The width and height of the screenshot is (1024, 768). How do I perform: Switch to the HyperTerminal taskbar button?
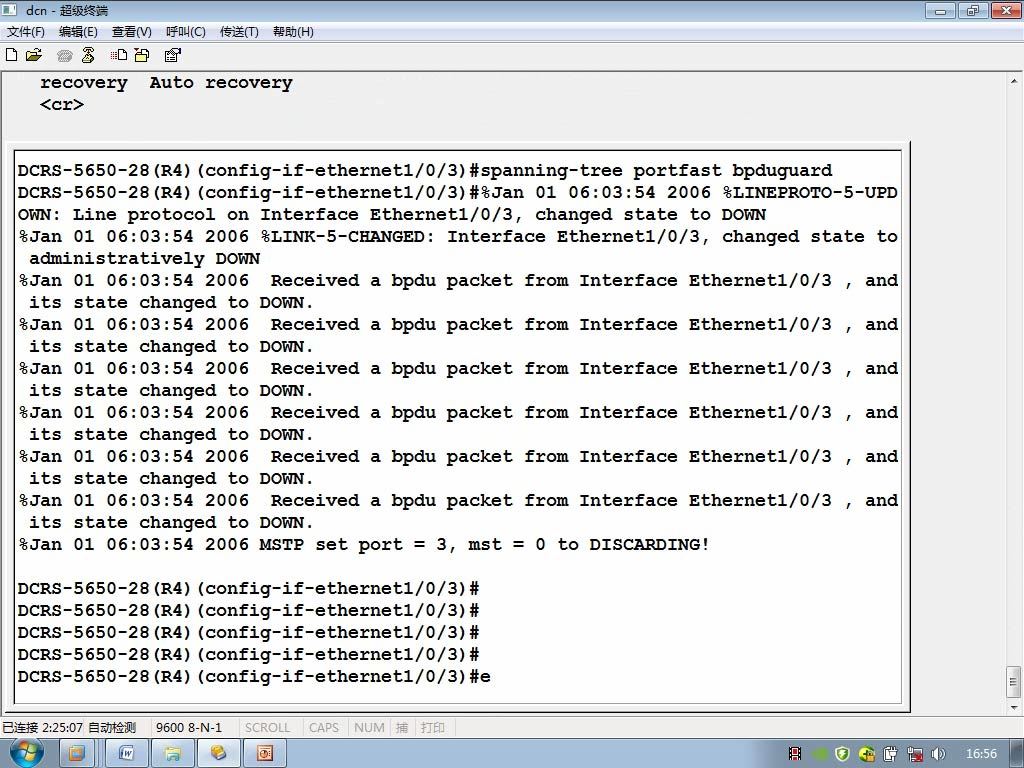point(218,754)
